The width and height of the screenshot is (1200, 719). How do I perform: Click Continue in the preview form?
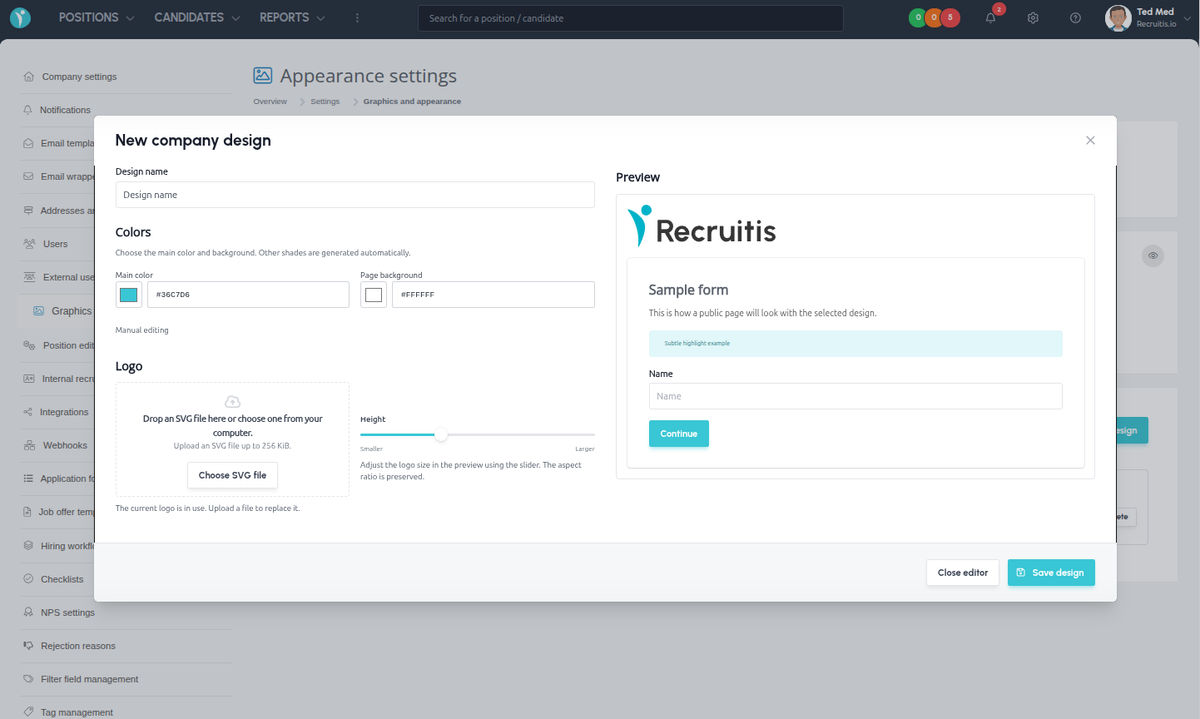[x=679, y=433]
